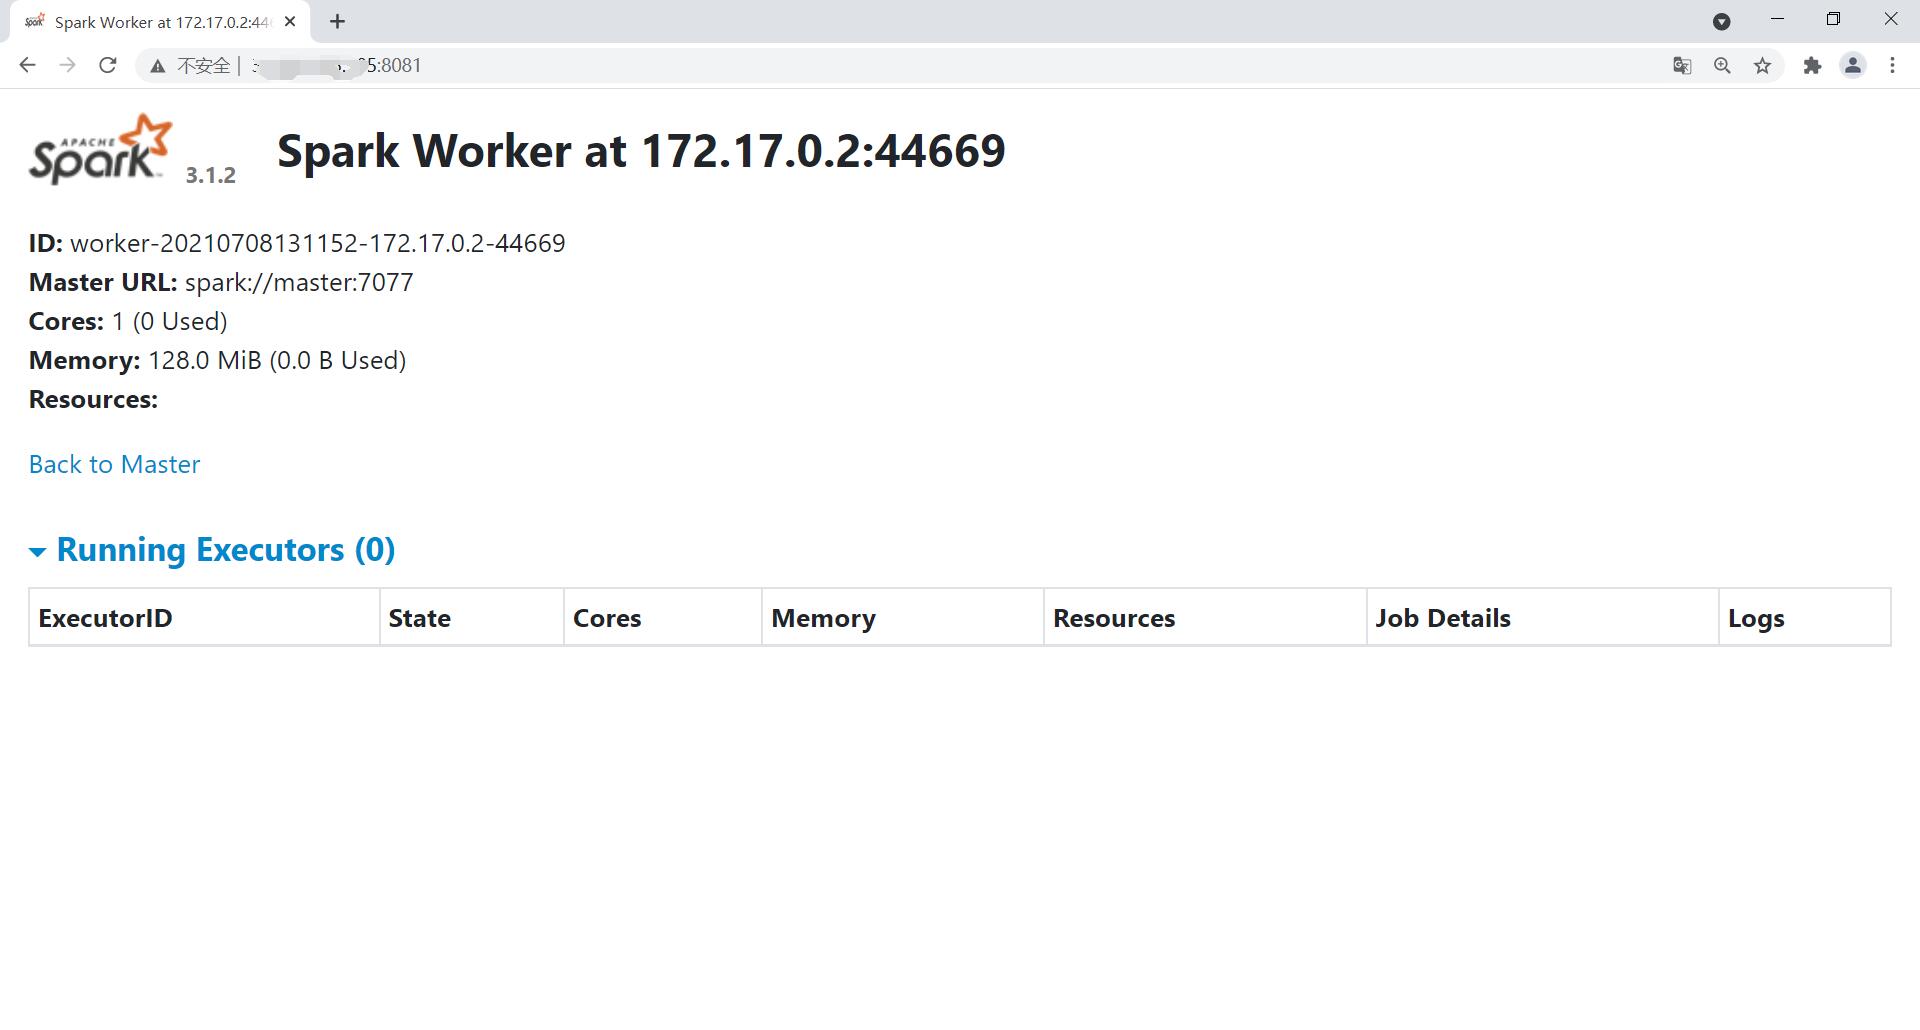Open the user profile avatar
Viewport: 1920px width, 1030px height.
(x=1853, y=66)
